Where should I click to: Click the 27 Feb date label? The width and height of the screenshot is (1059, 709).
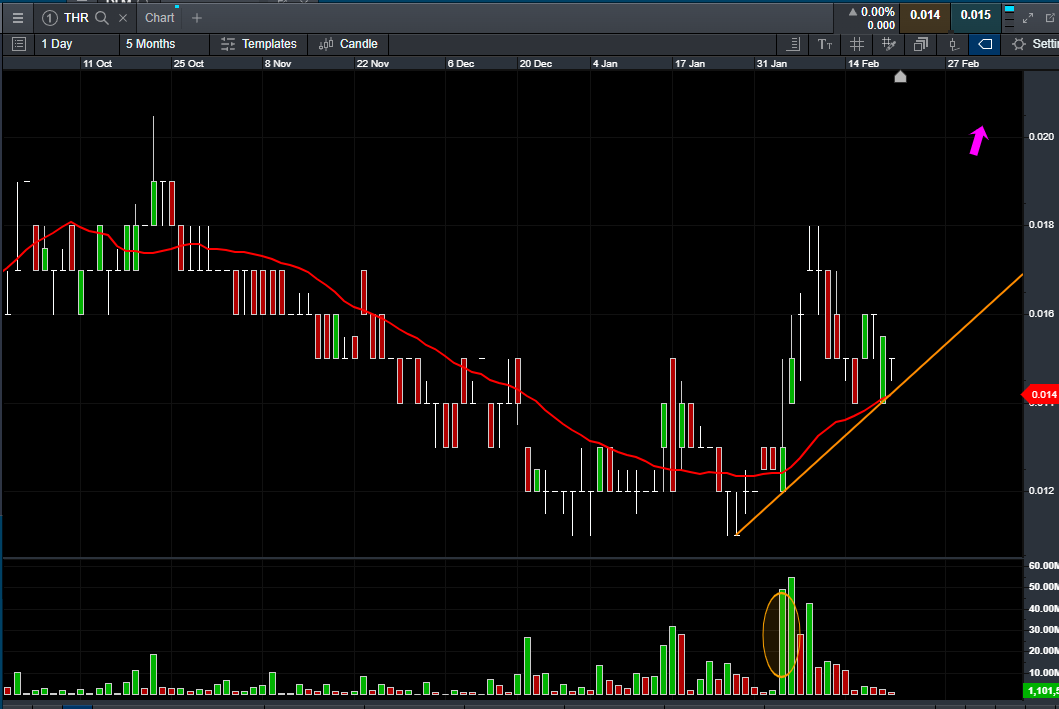tap(963, 63)
